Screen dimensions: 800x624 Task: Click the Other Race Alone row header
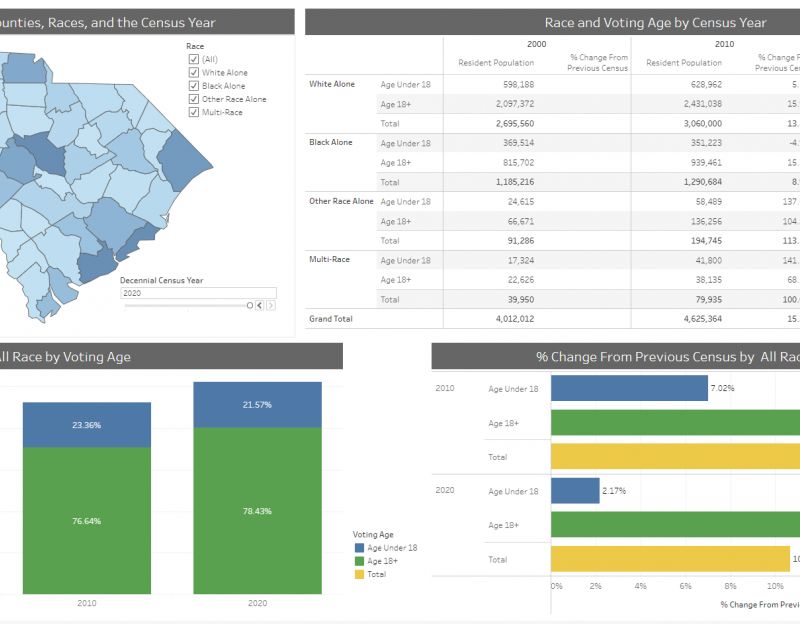(x=341, y=201)
